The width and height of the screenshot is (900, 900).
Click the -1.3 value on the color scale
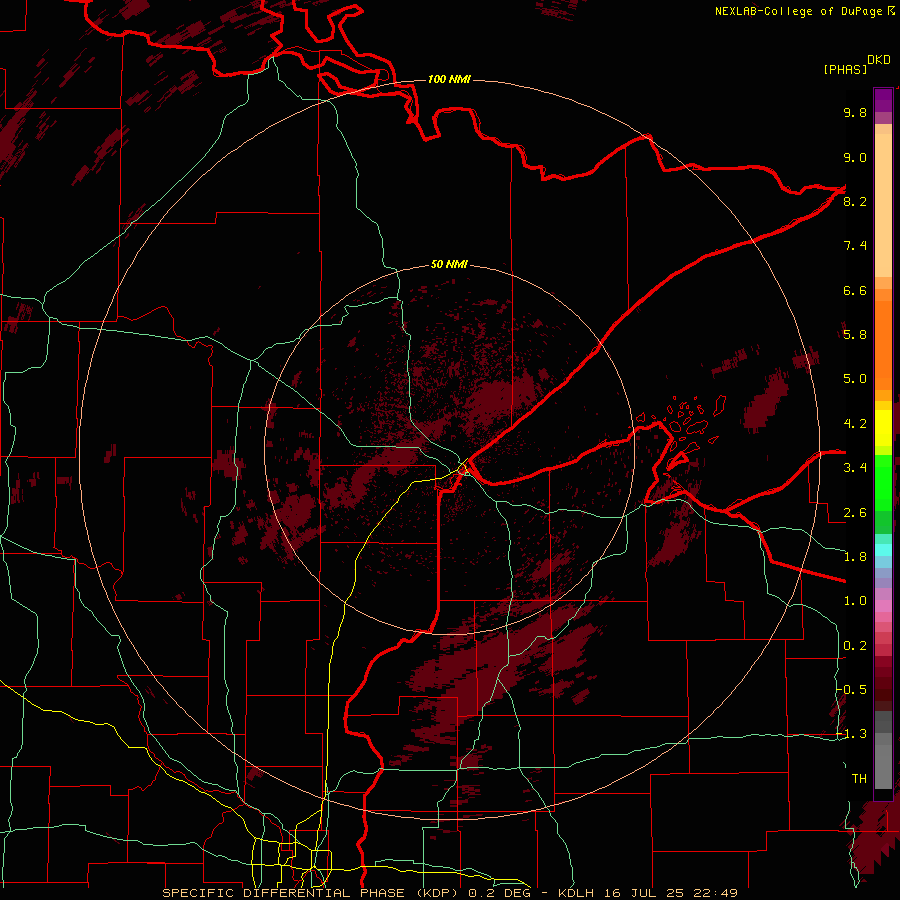pyautogui.click(x=852, y=734)
